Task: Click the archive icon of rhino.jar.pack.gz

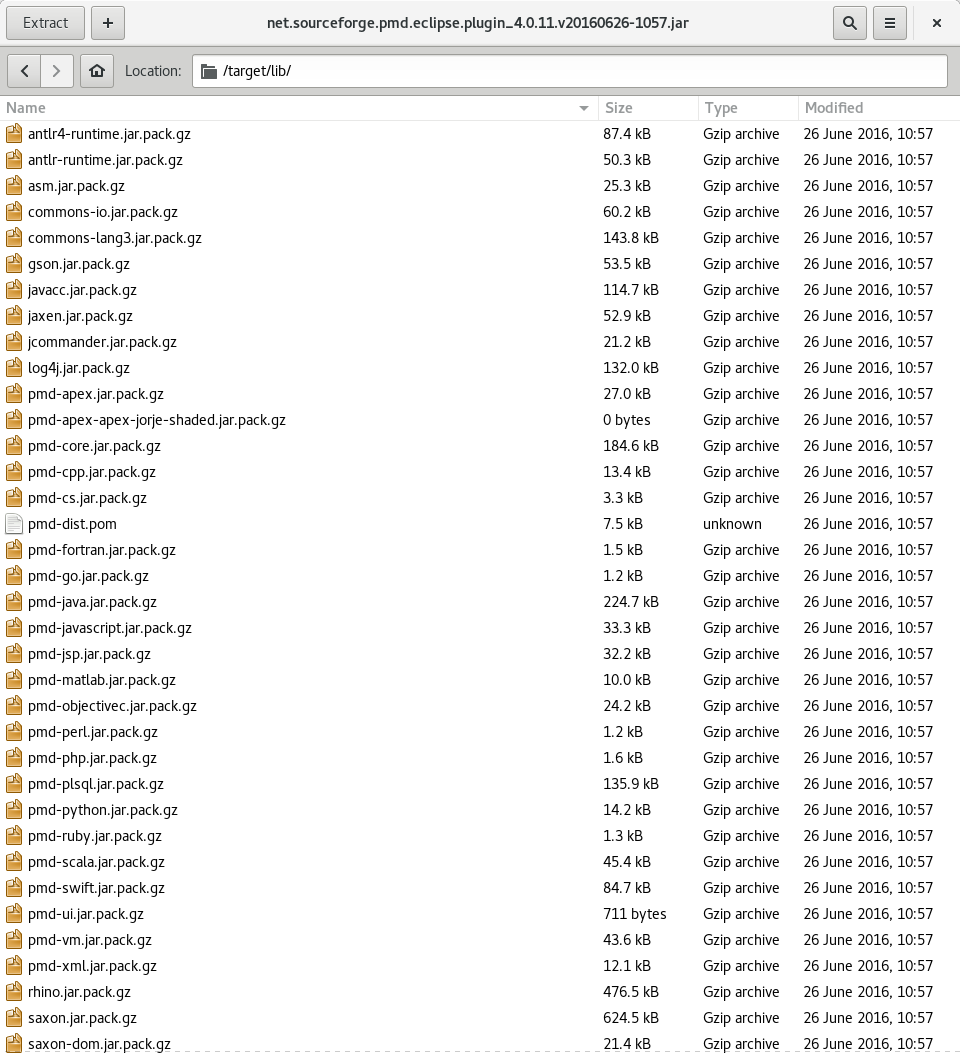Action: pyautogui.click(x=13, y=992)
